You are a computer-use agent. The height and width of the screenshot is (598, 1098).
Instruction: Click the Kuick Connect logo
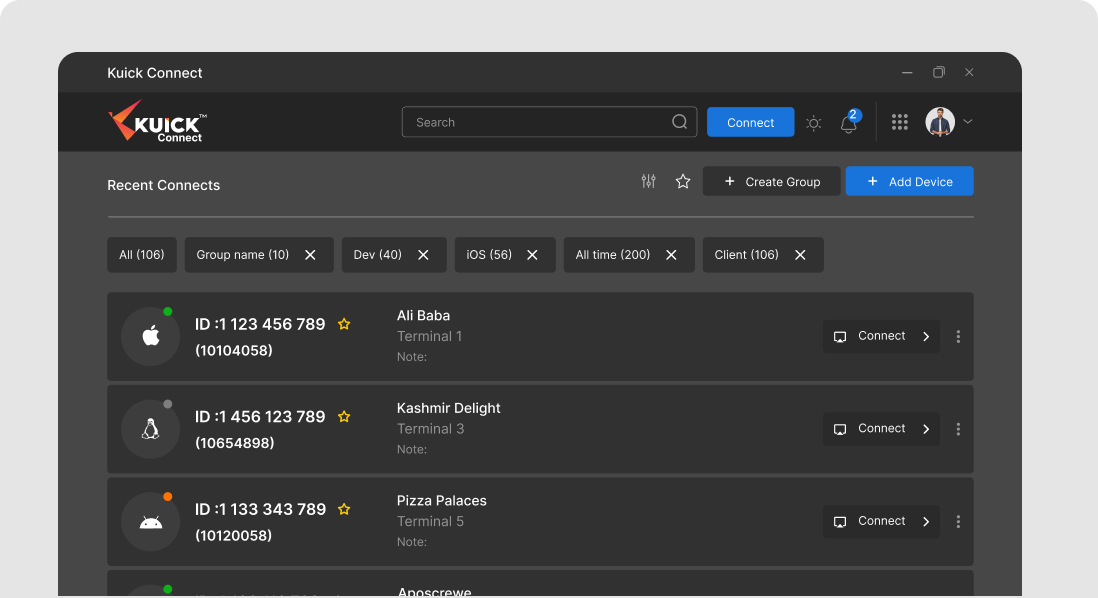tap(158, 121)
